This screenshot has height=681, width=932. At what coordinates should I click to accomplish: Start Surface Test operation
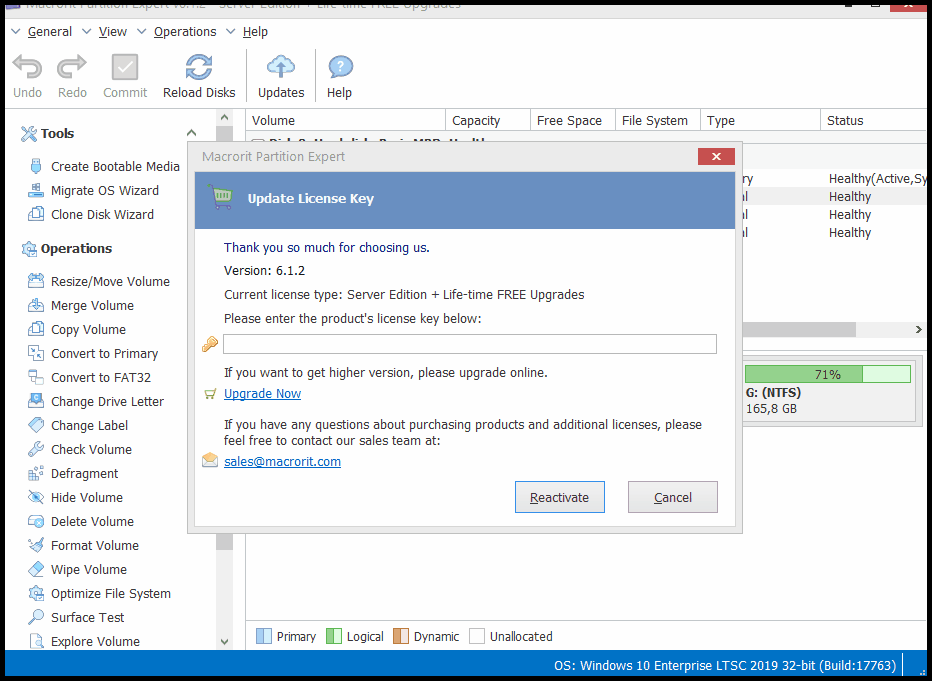[77, 617]
